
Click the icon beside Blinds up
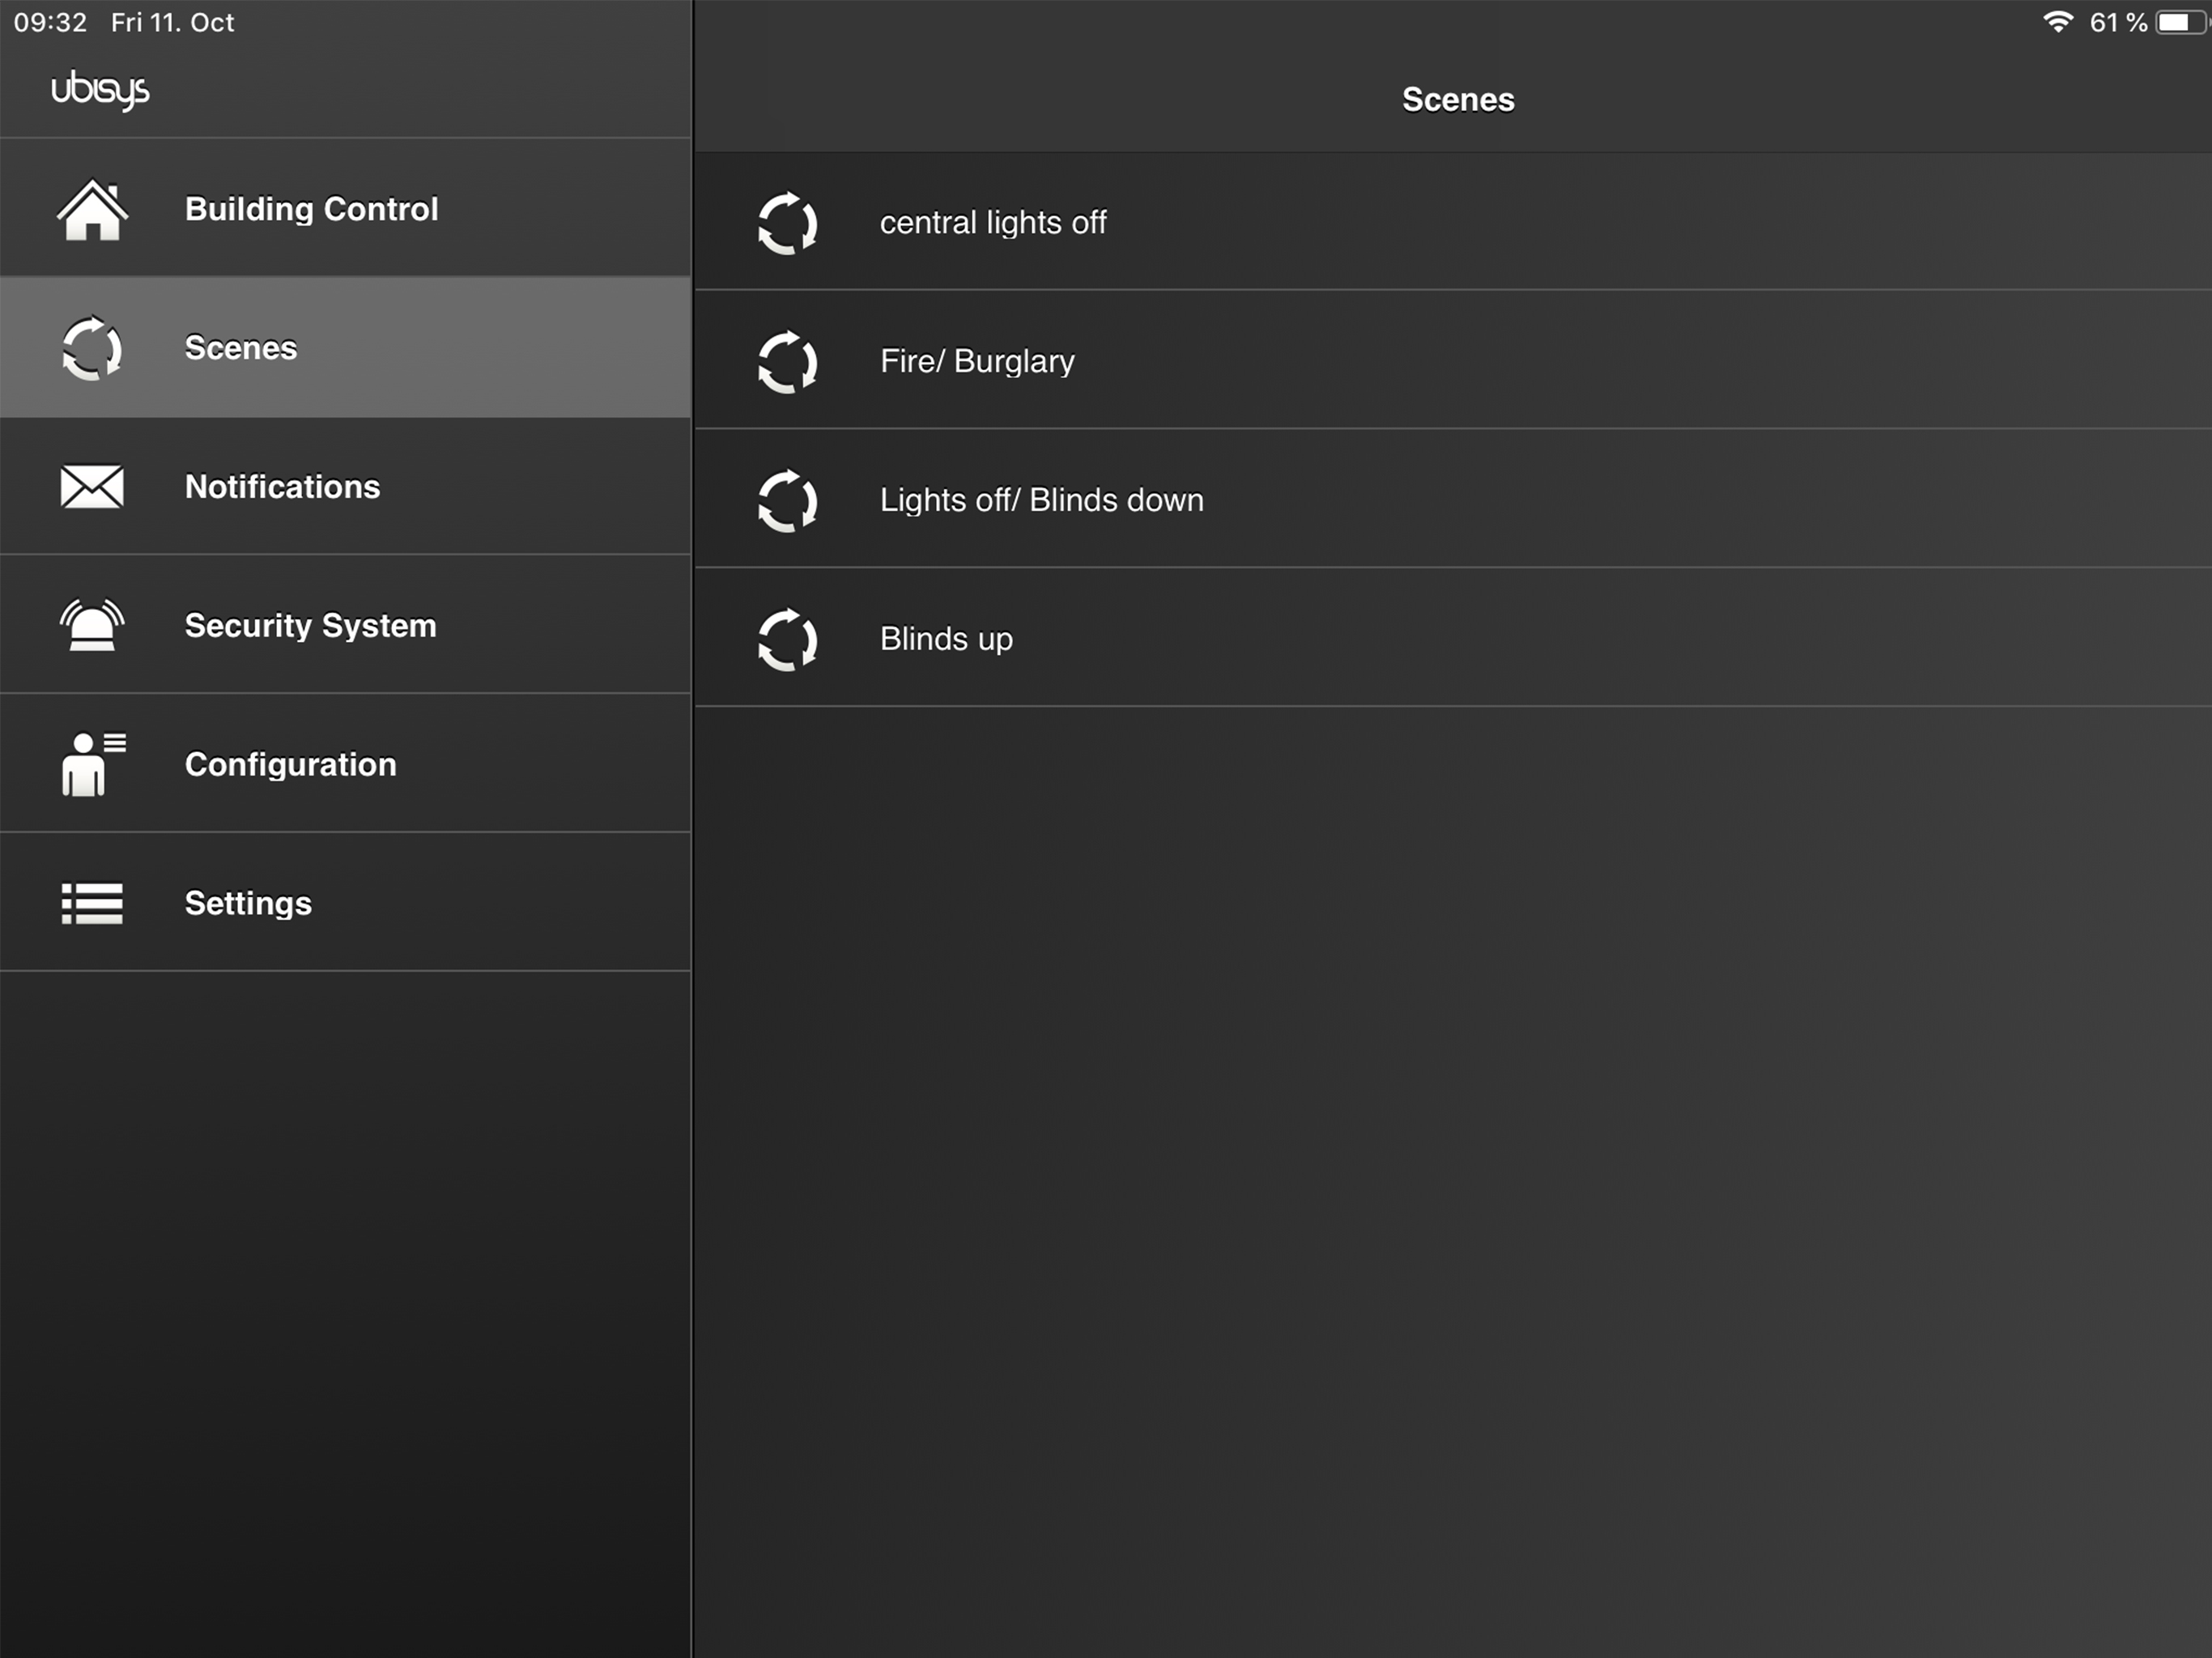pos(788,640)
